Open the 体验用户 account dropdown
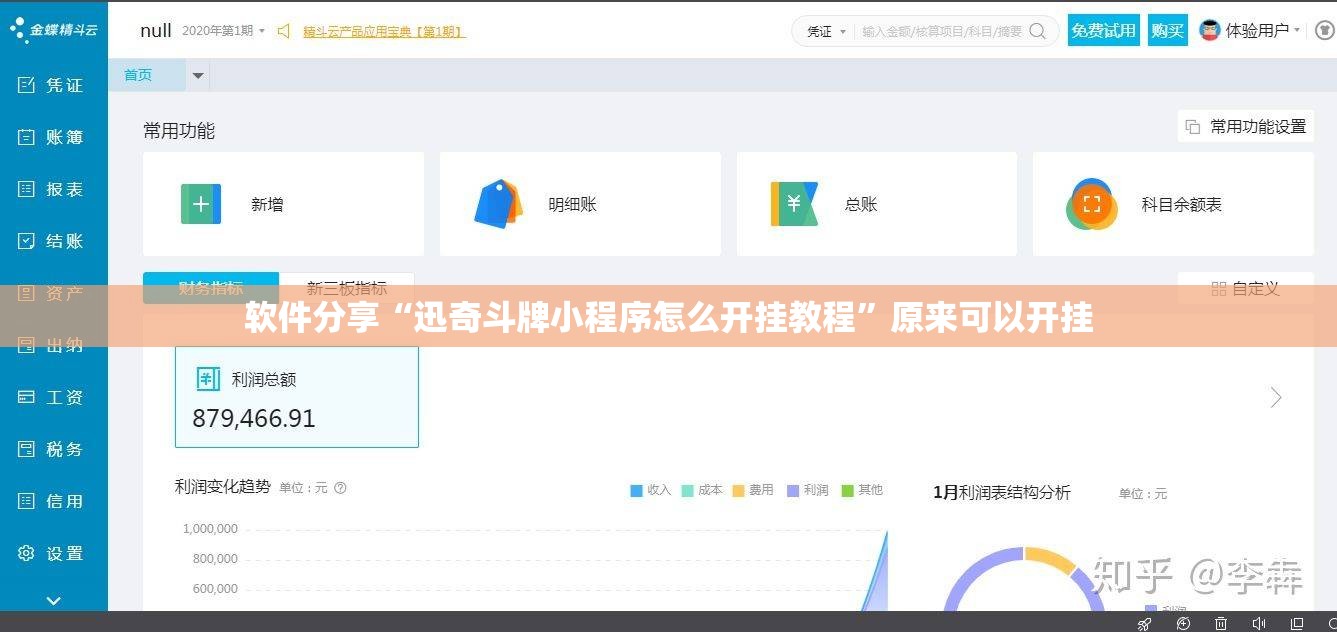Screen dimensions: 1337x632 (1263, 30)
